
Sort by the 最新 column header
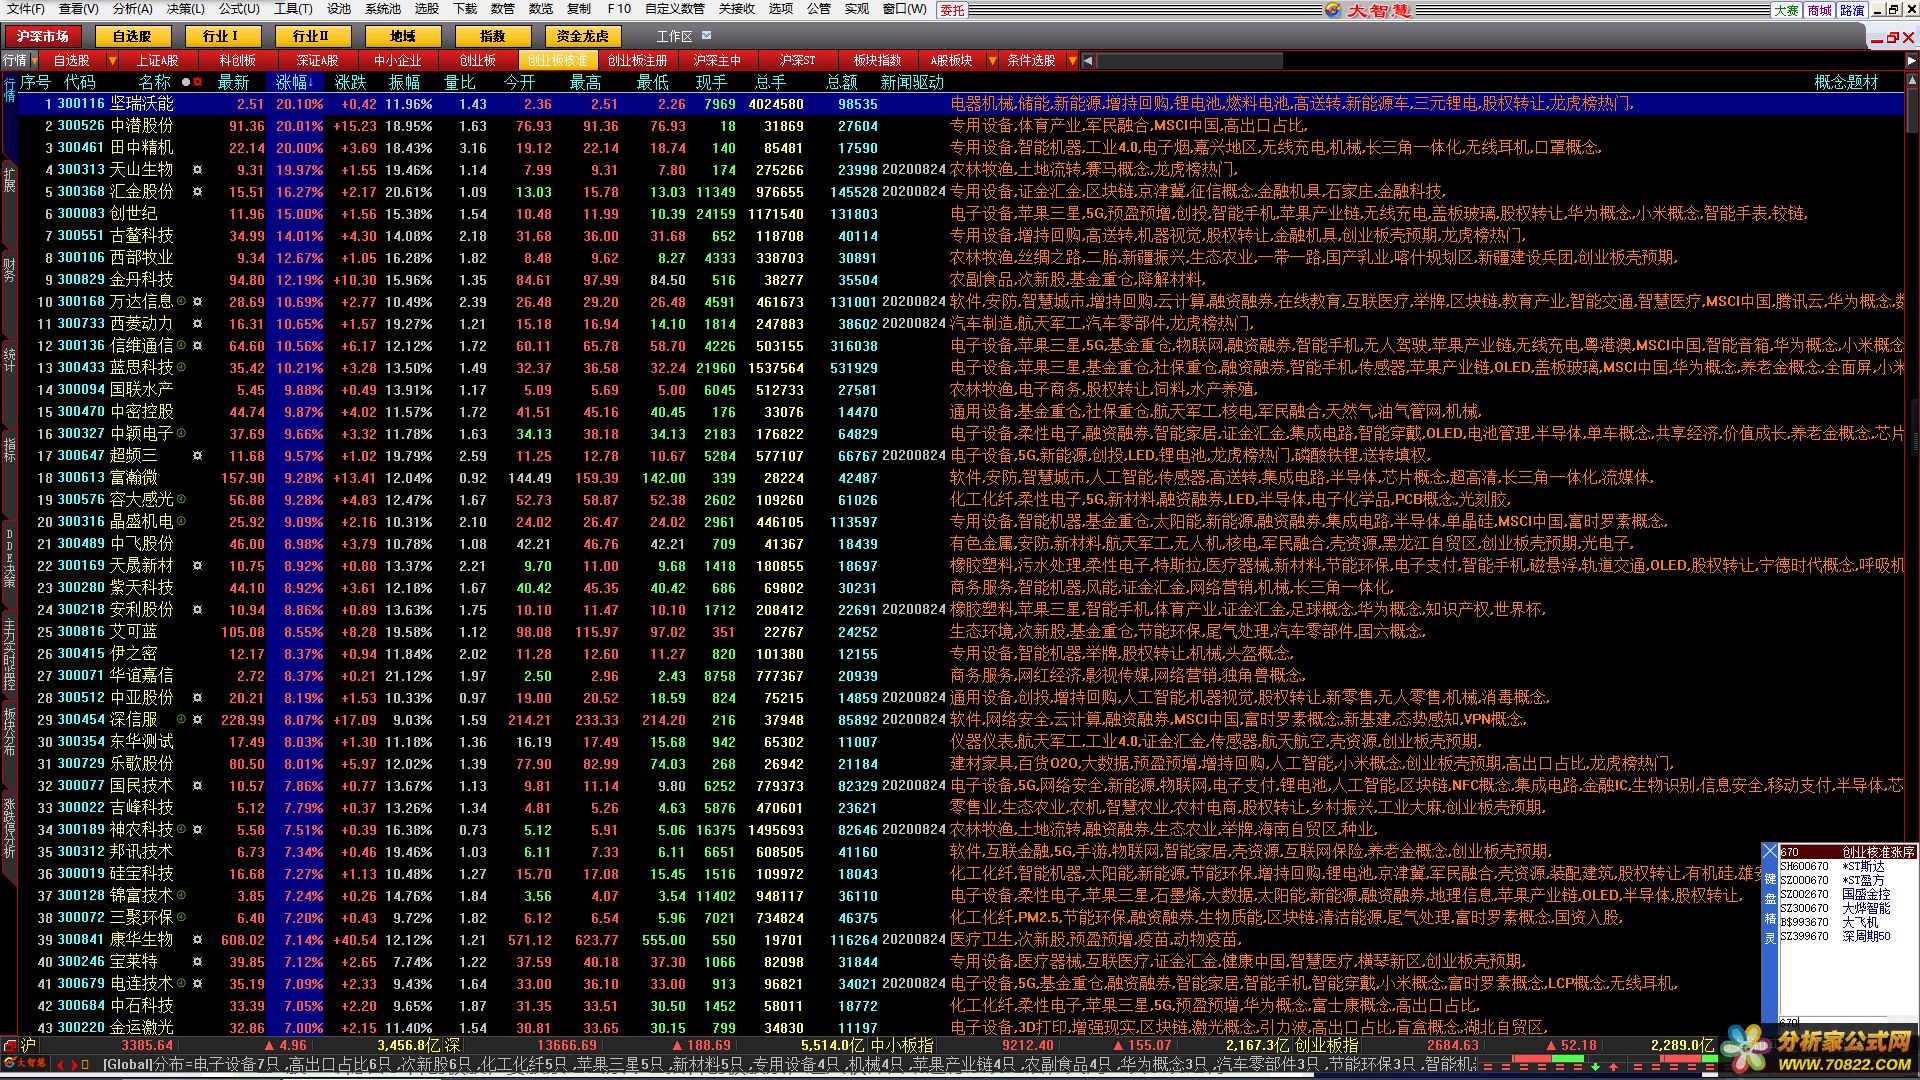coord(234,83)
